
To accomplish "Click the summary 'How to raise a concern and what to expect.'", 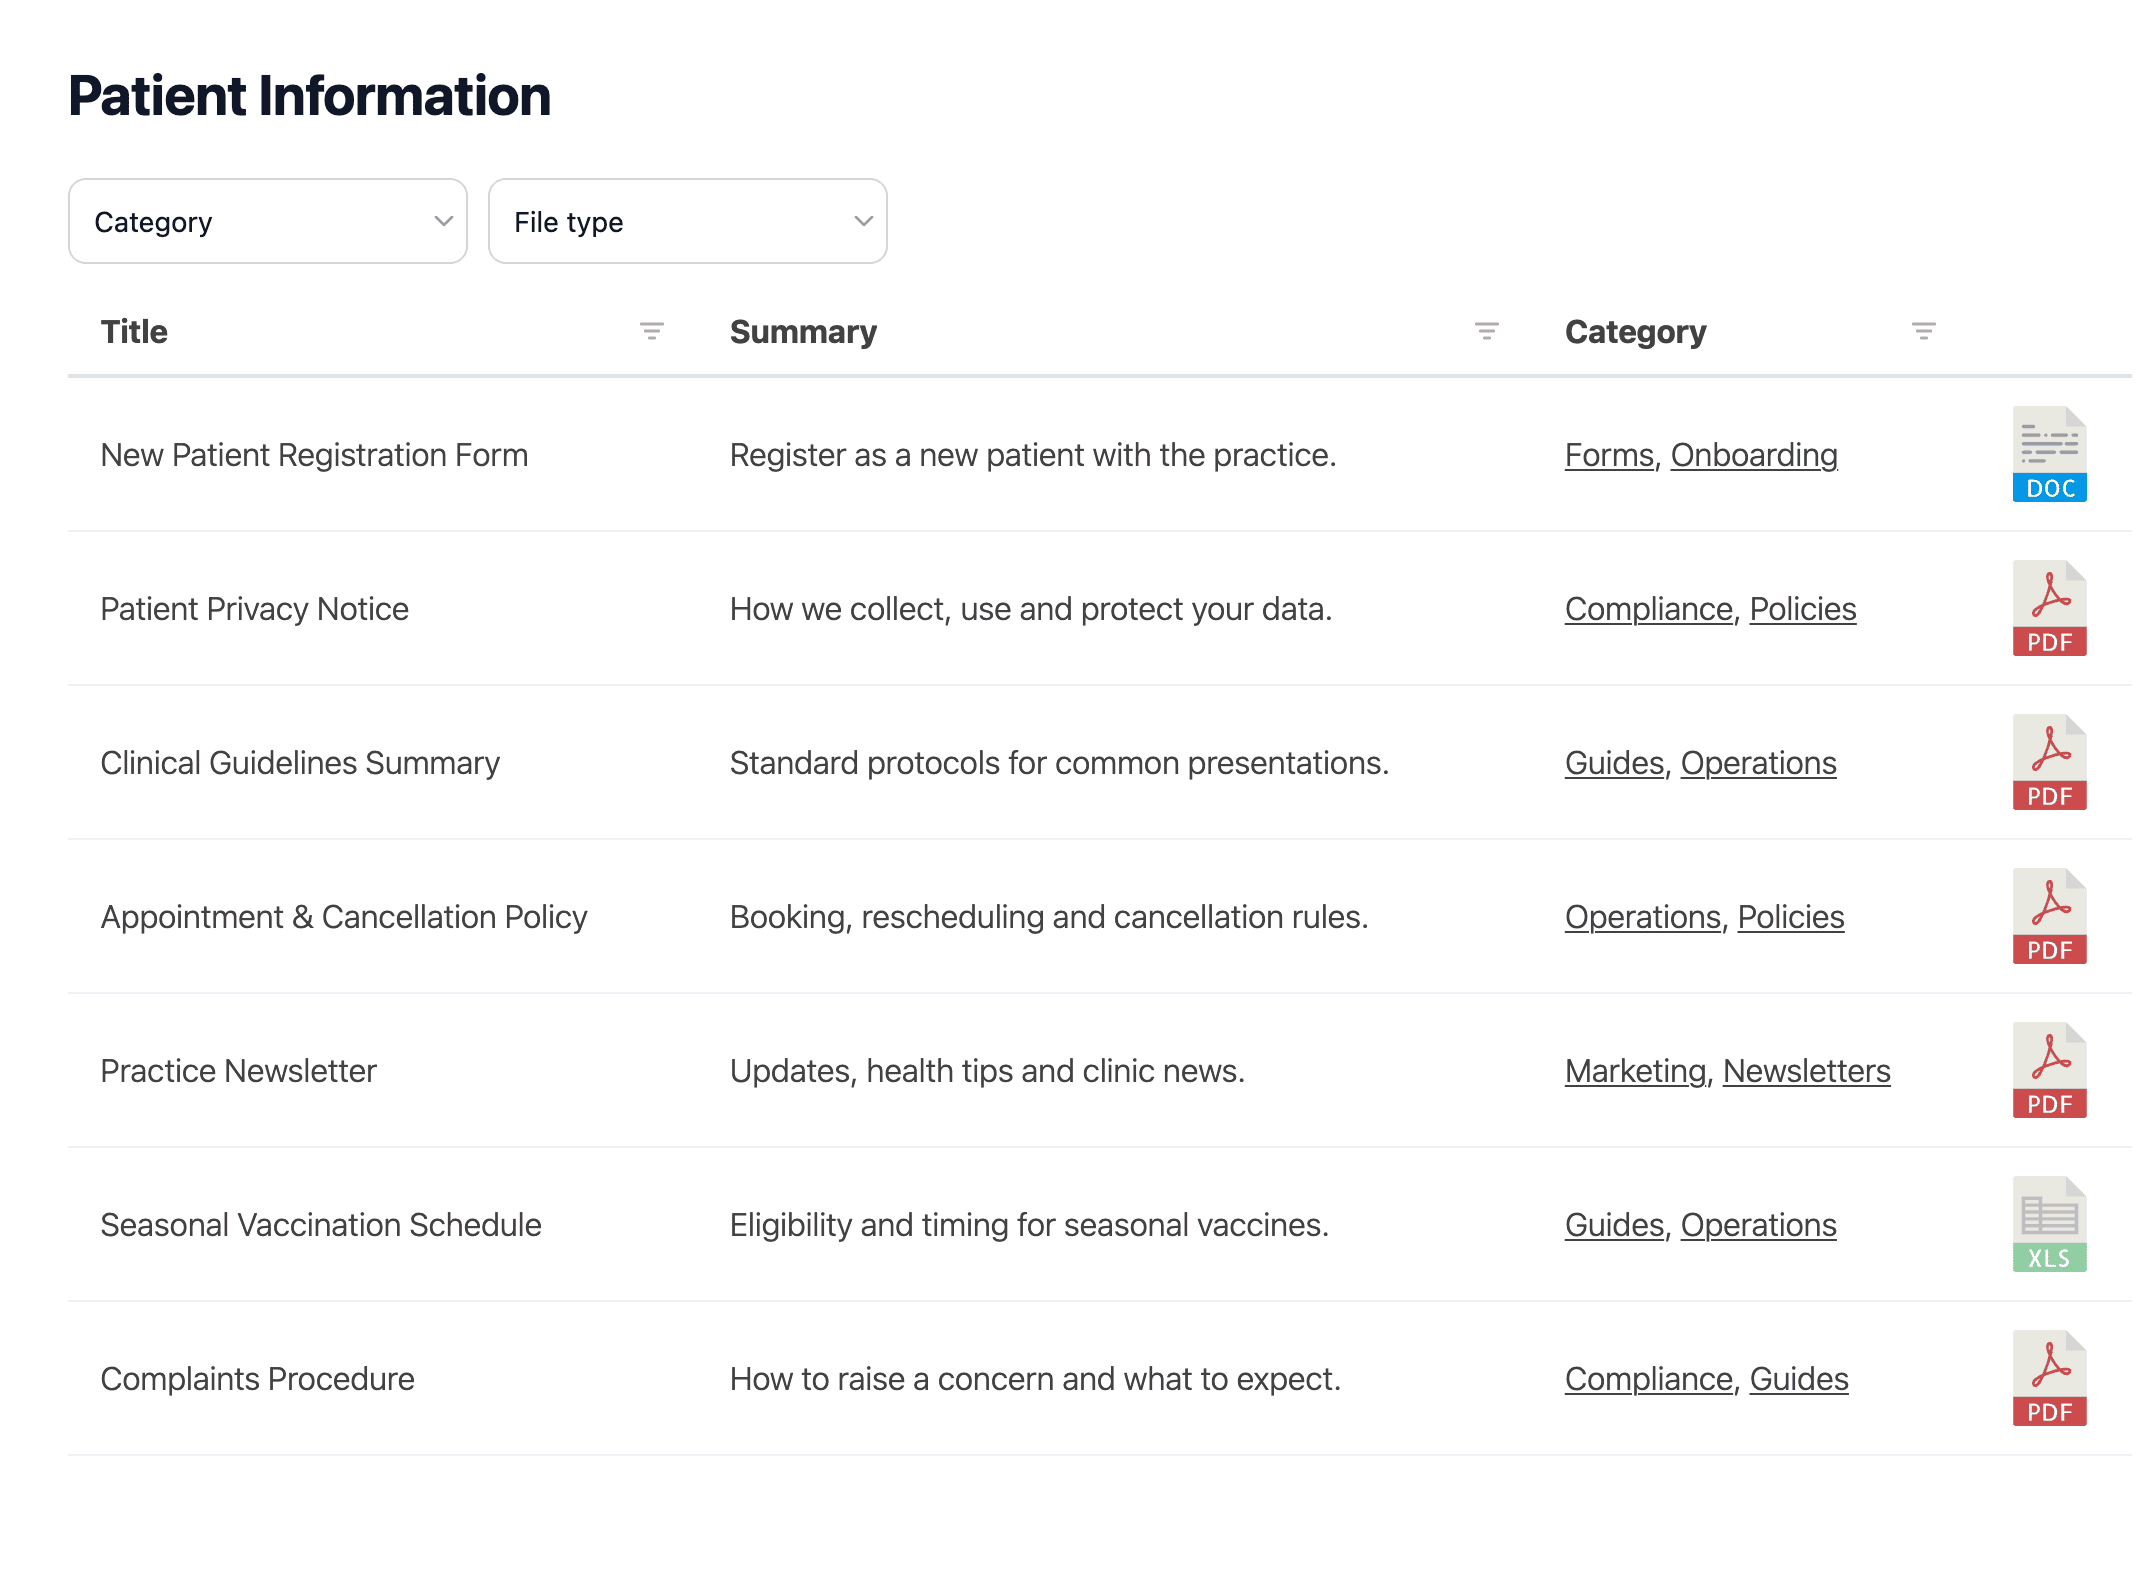I will [1035, 1379].
